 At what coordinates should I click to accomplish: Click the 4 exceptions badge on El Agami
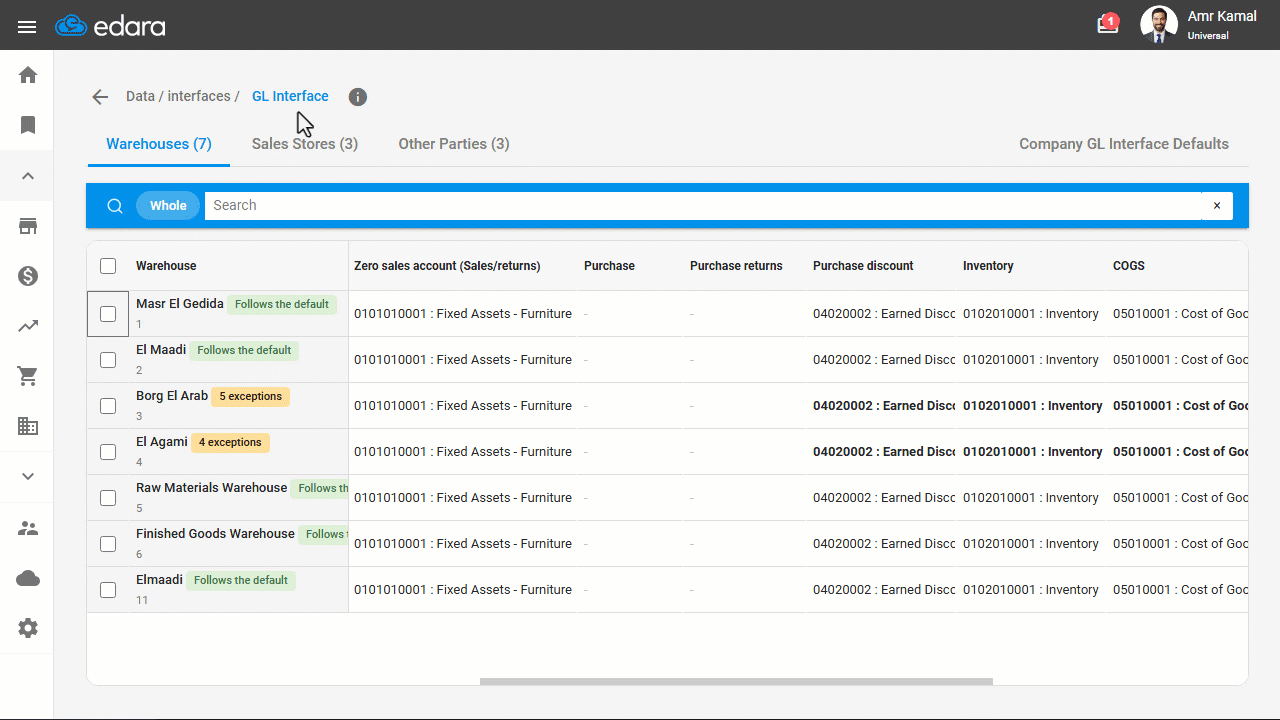(230, 442)
